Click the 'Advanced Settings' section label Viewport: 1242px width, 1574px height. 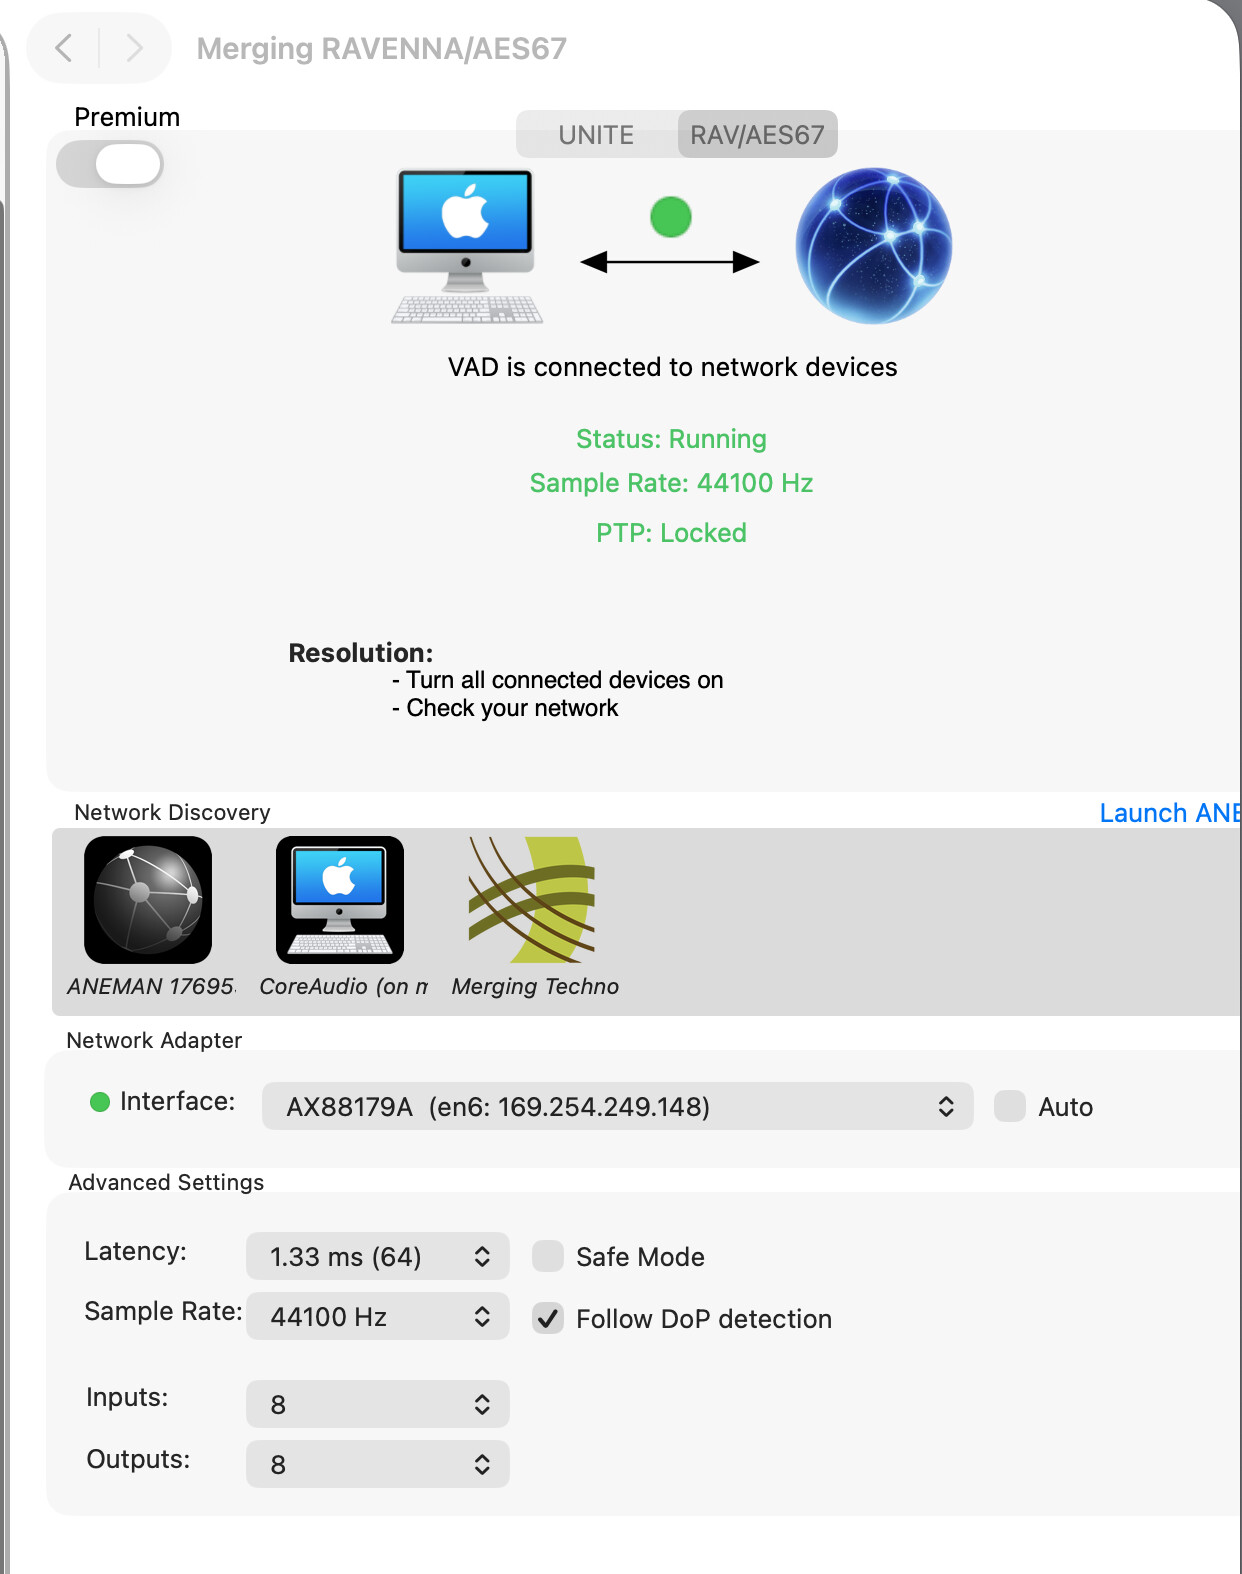point(166,1182)
